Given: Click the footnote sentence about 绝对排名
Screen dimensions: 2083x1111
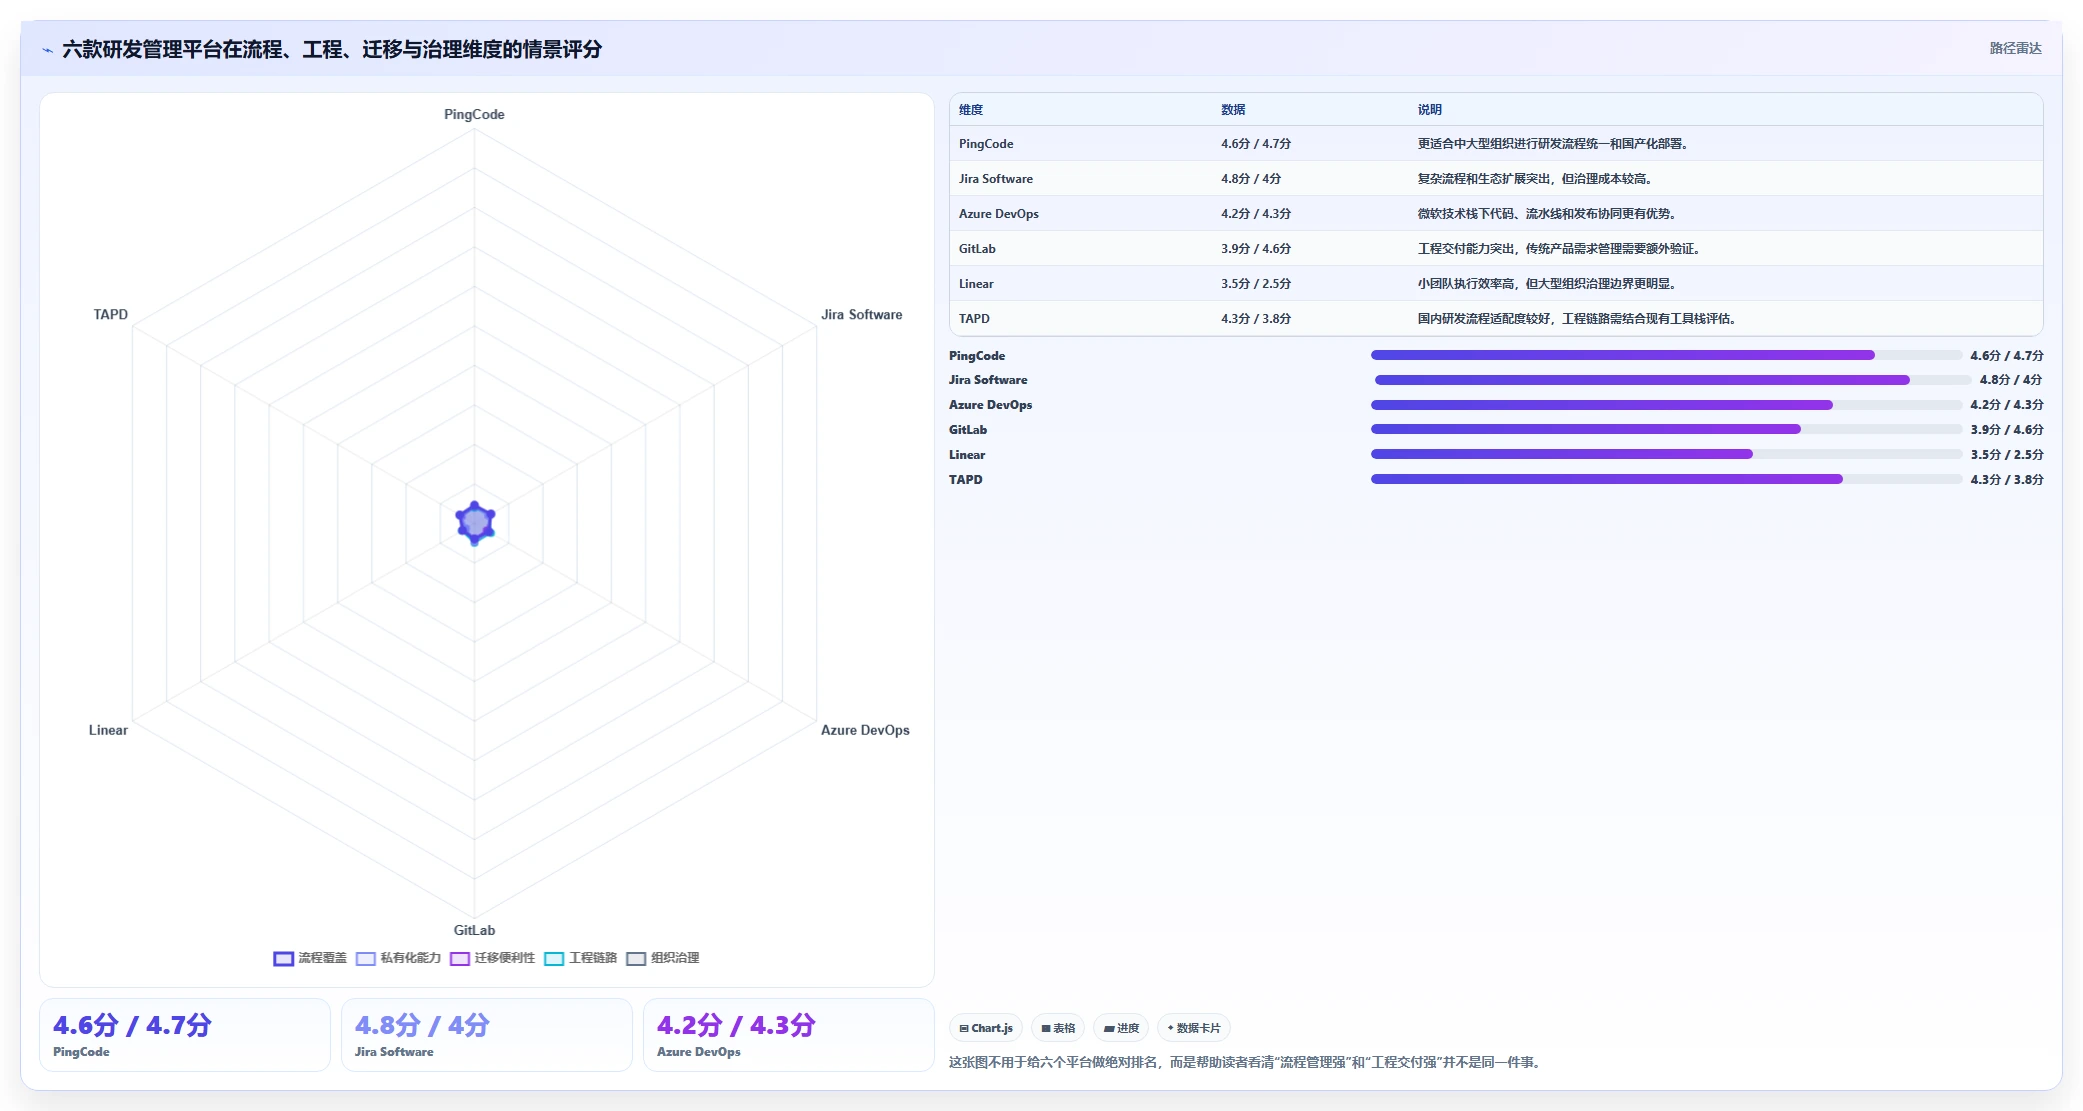Looking at the screenshot, I should click(1246, 1062).
